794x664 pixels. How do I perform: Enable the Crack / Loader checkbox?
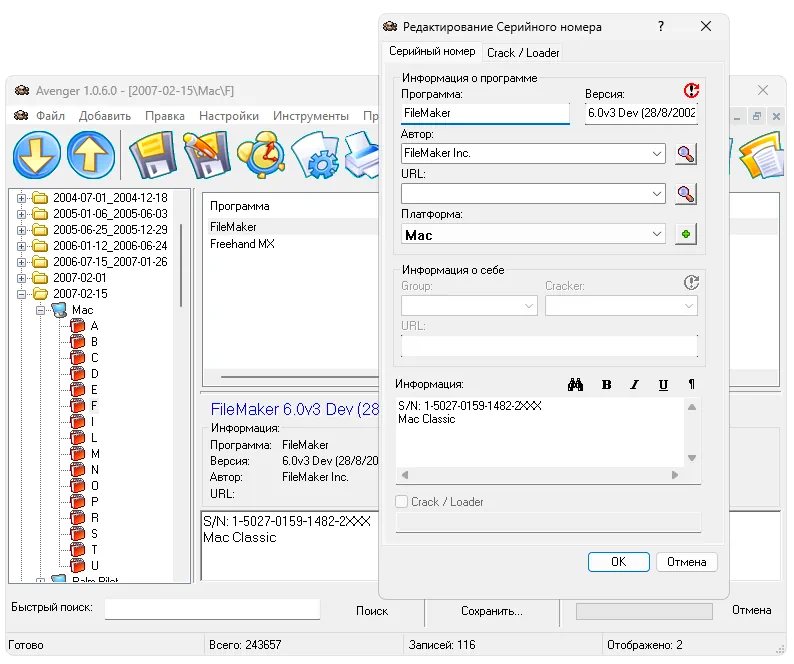coord(402,501)
